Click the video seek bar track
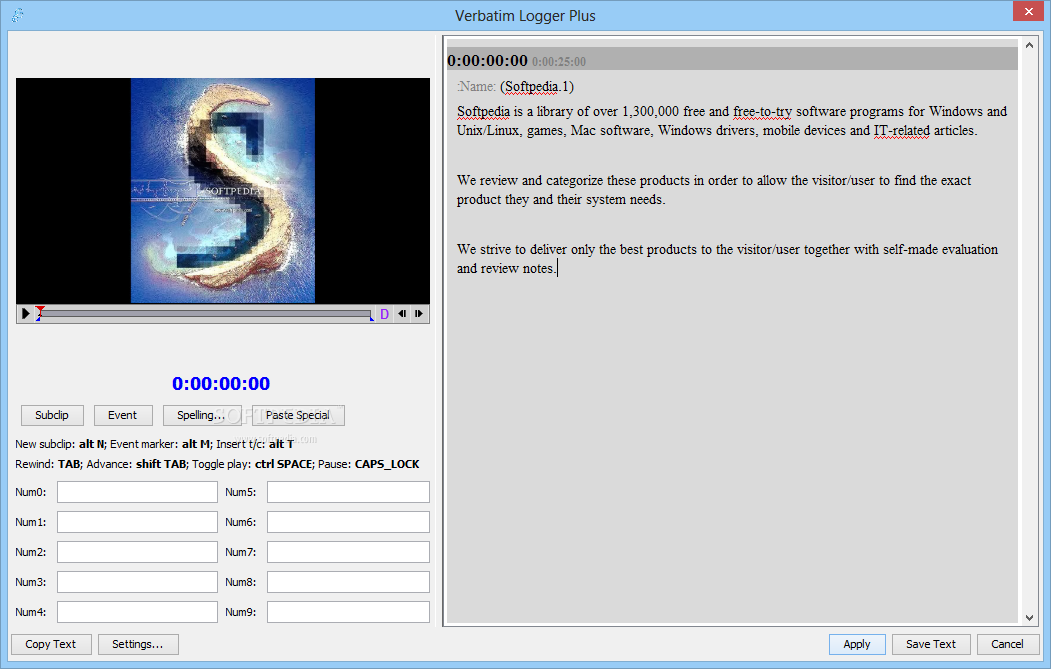The width and height of the screenshot is (1051, 669). click(x=205, y=313)
